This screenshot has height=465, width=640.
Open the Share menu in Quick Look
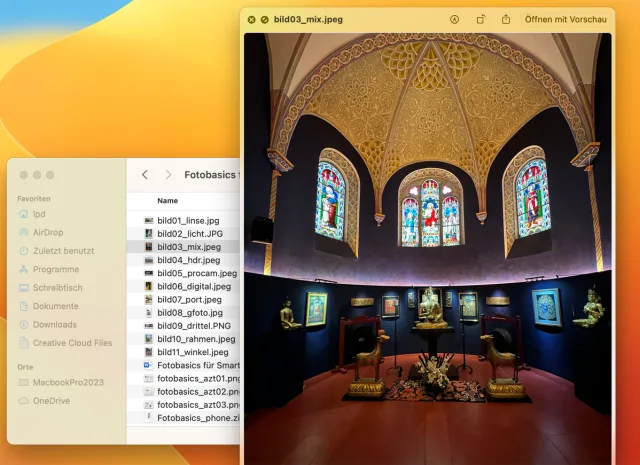coord(506,19)
